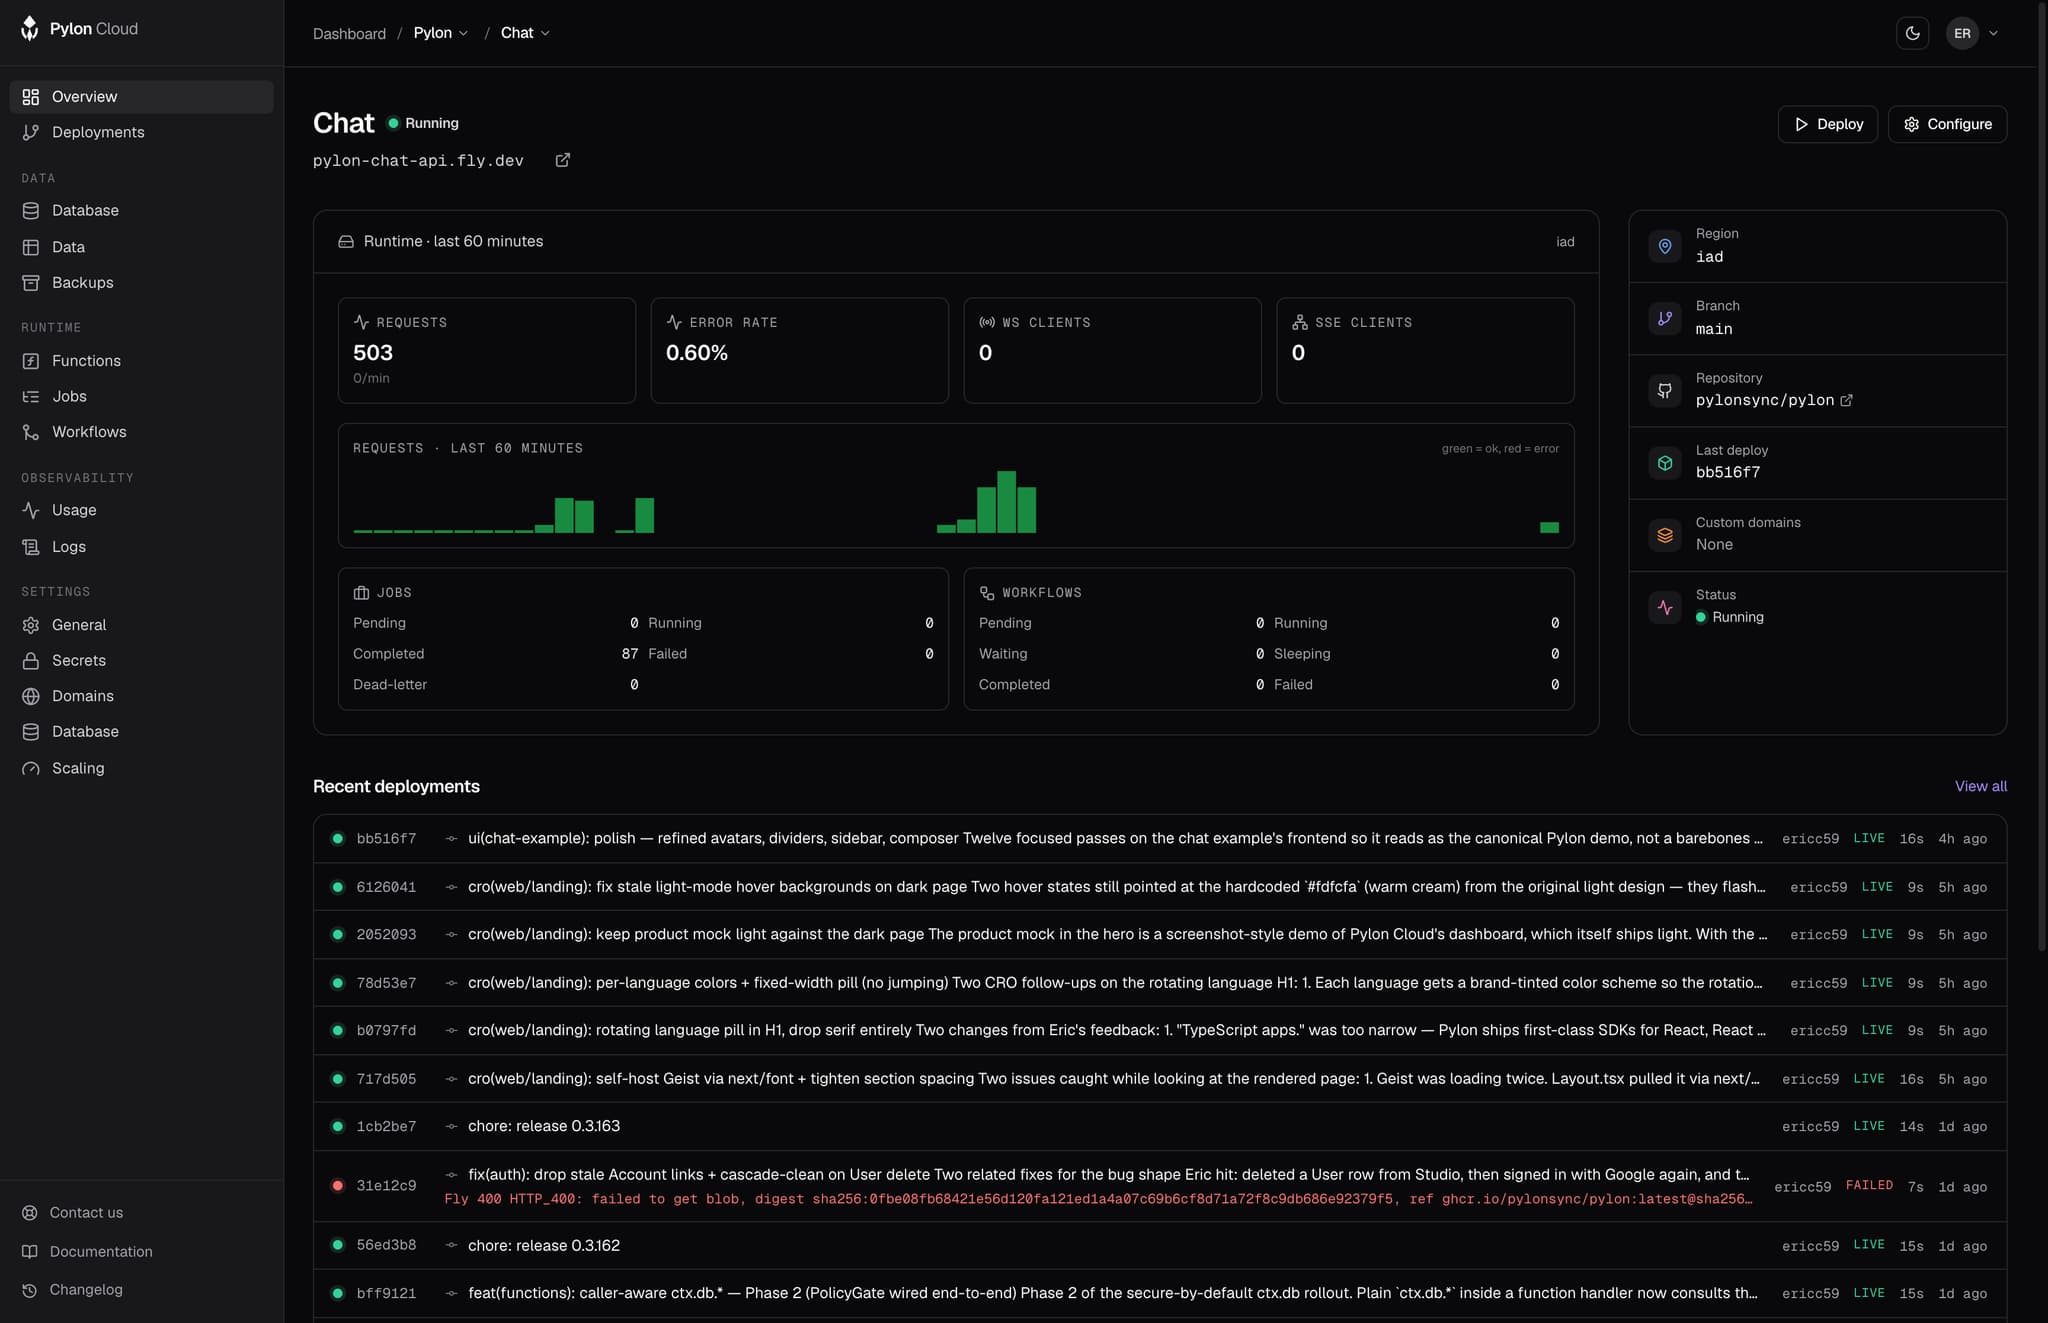Click the FAILED status label on 31e12c9

tap(1869, 1186)
